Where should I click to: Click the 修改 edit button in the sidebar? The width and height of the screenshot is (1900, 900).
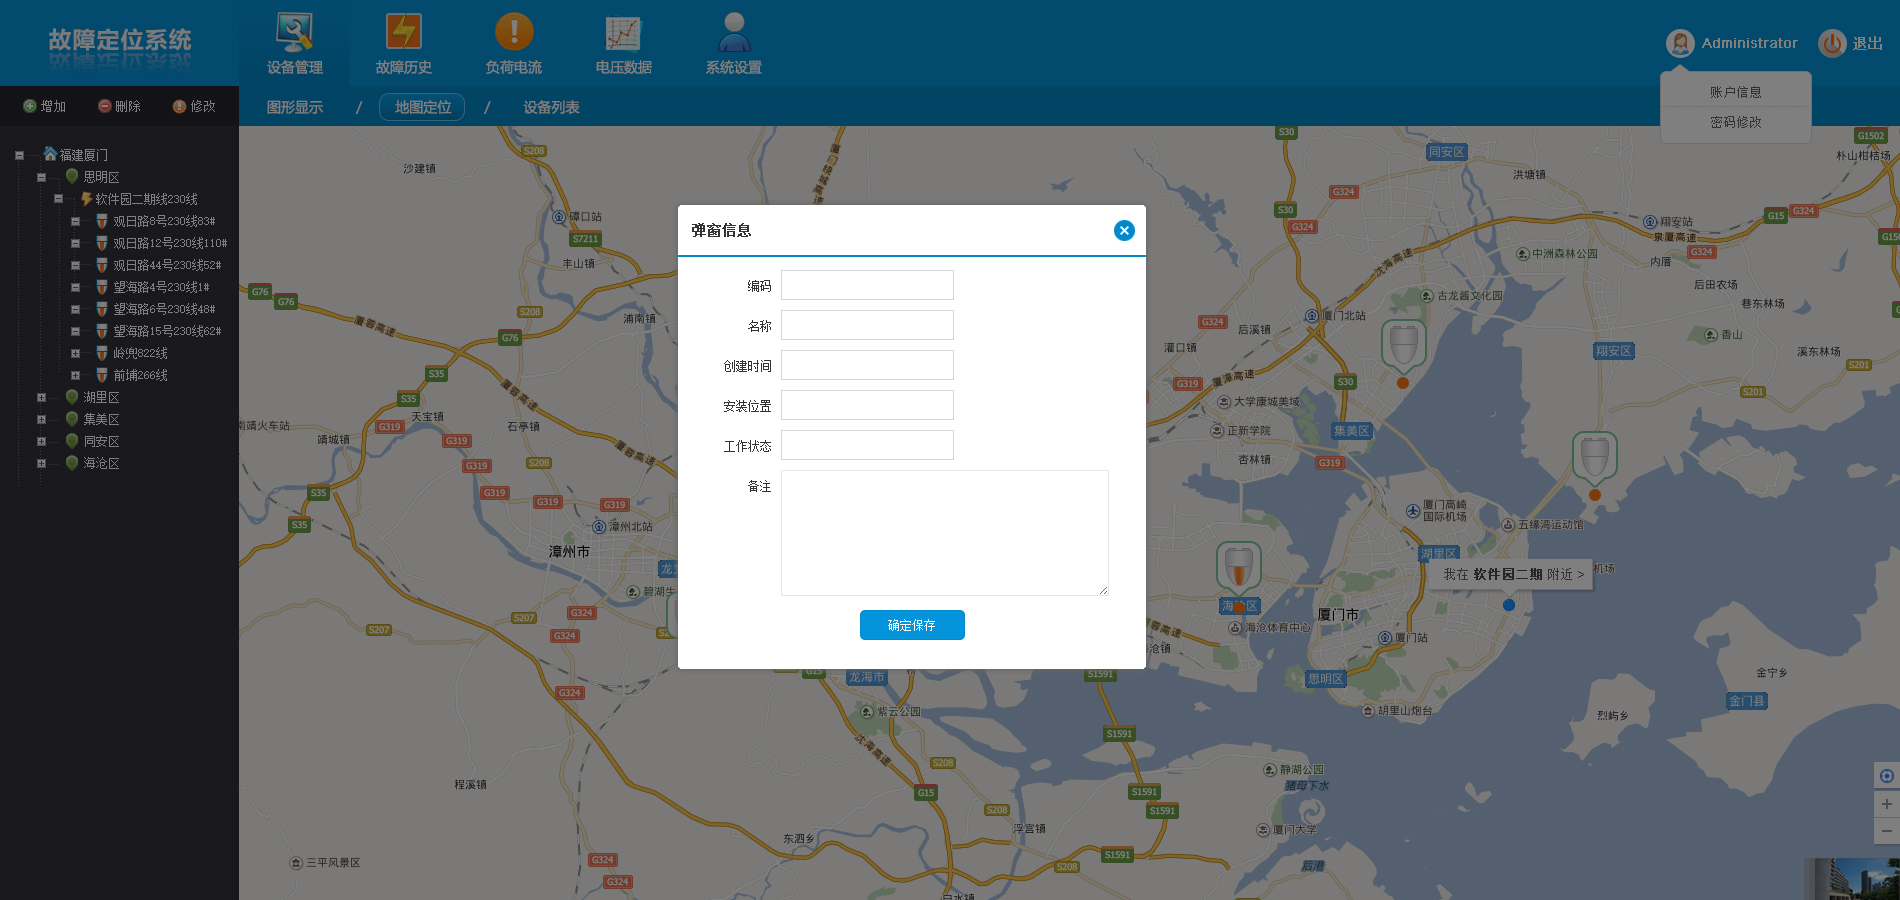pyautogui.click(x=194, y=106)
